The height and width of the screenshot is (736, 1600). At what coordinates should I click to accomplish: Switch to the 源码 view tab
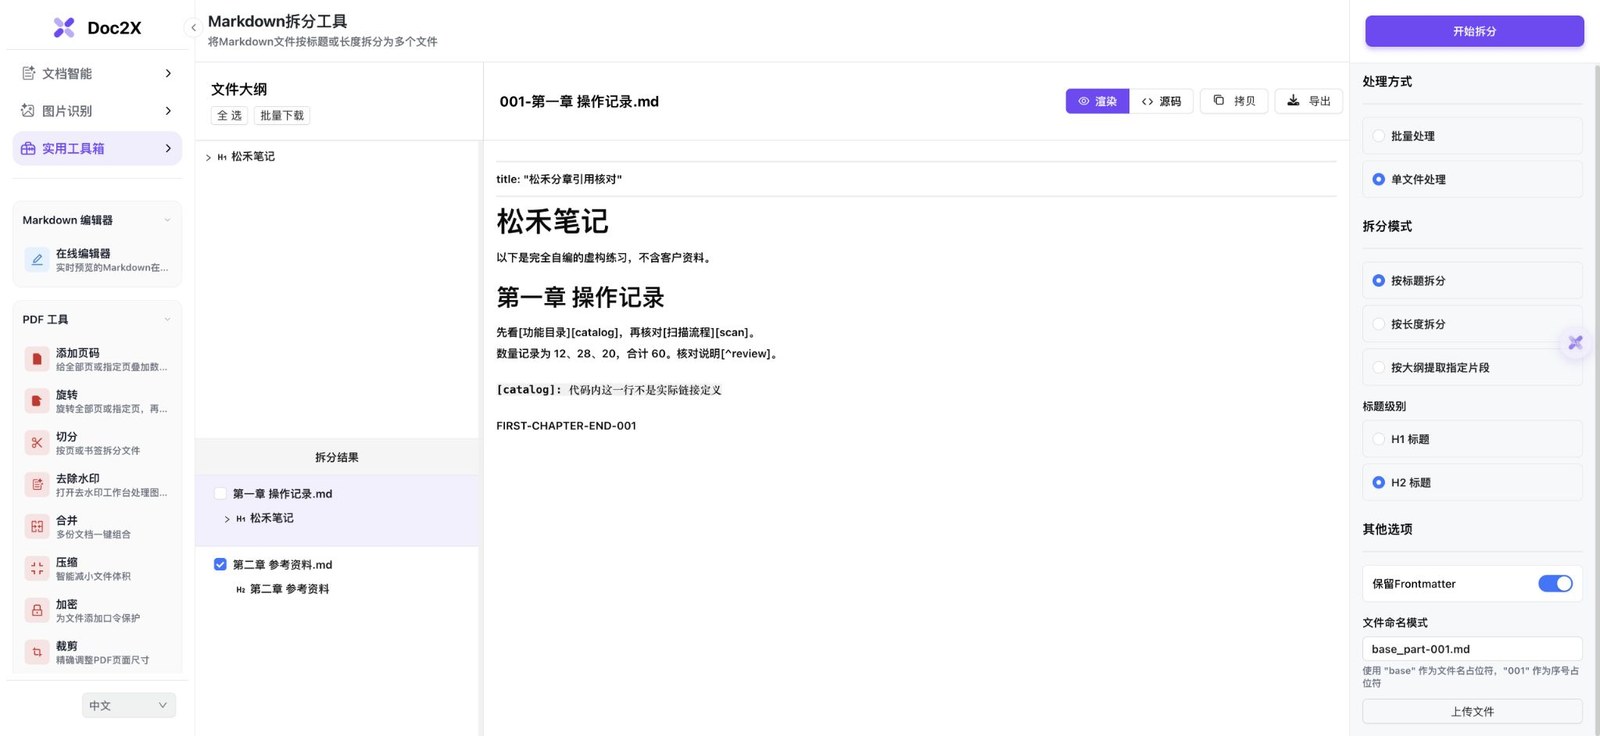point(1161,101)
